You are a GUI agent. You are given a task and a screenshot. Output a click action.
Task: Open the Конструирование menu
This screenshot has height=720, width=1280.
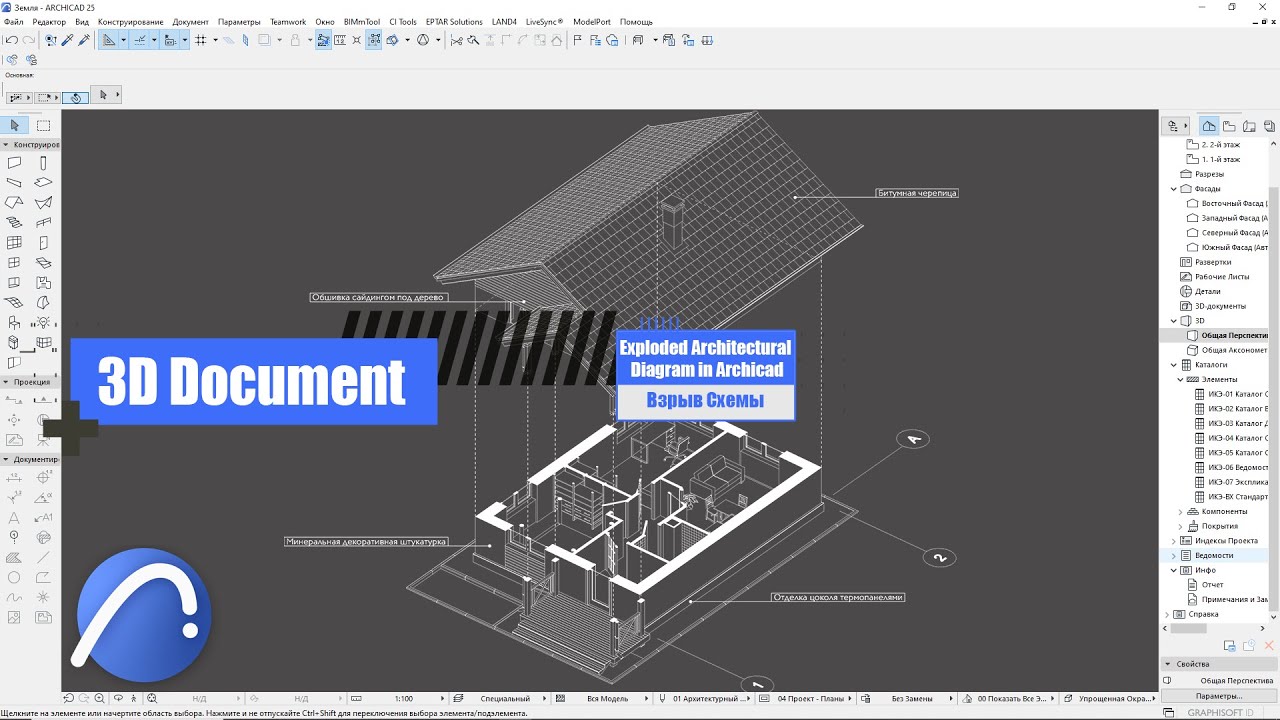click(131, 22)
